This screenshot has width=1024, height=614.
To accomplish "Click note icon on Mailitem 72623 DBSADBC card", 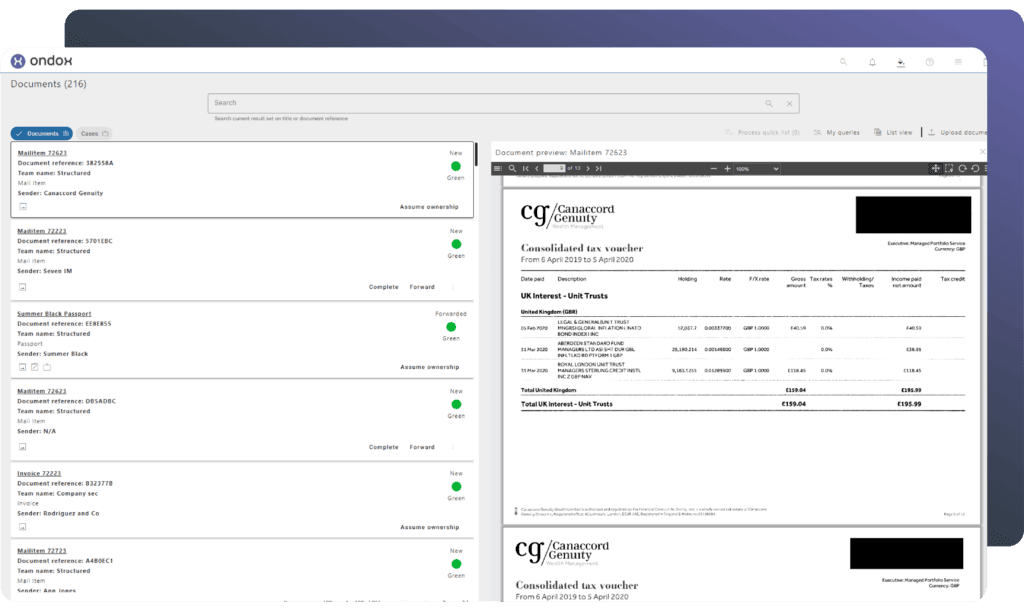I will (x=22, y=447).
